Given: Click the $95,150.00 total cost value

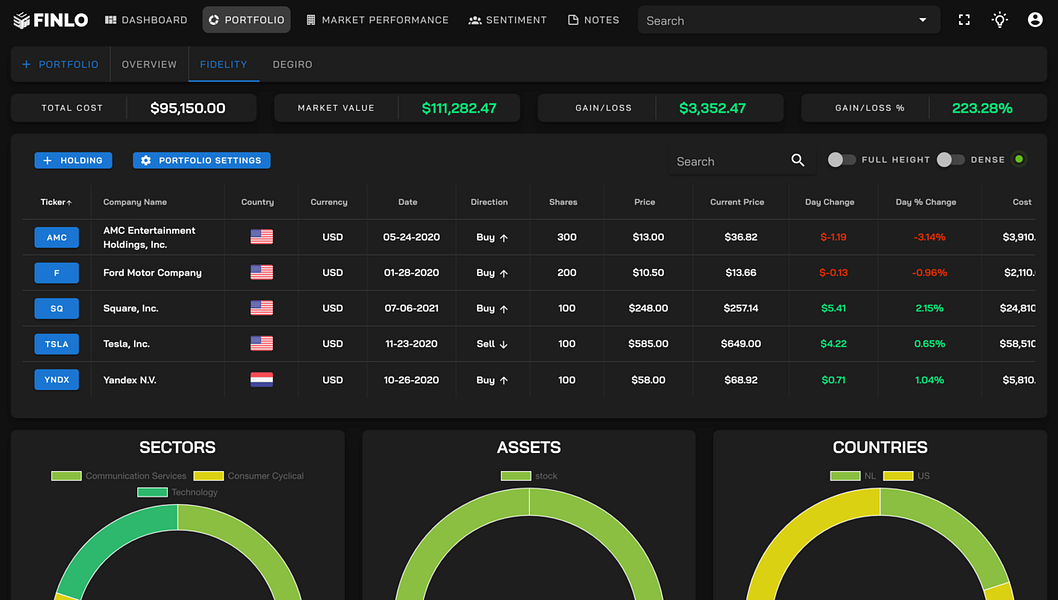Looking at the screenshot, I should (x=188, y=108).
